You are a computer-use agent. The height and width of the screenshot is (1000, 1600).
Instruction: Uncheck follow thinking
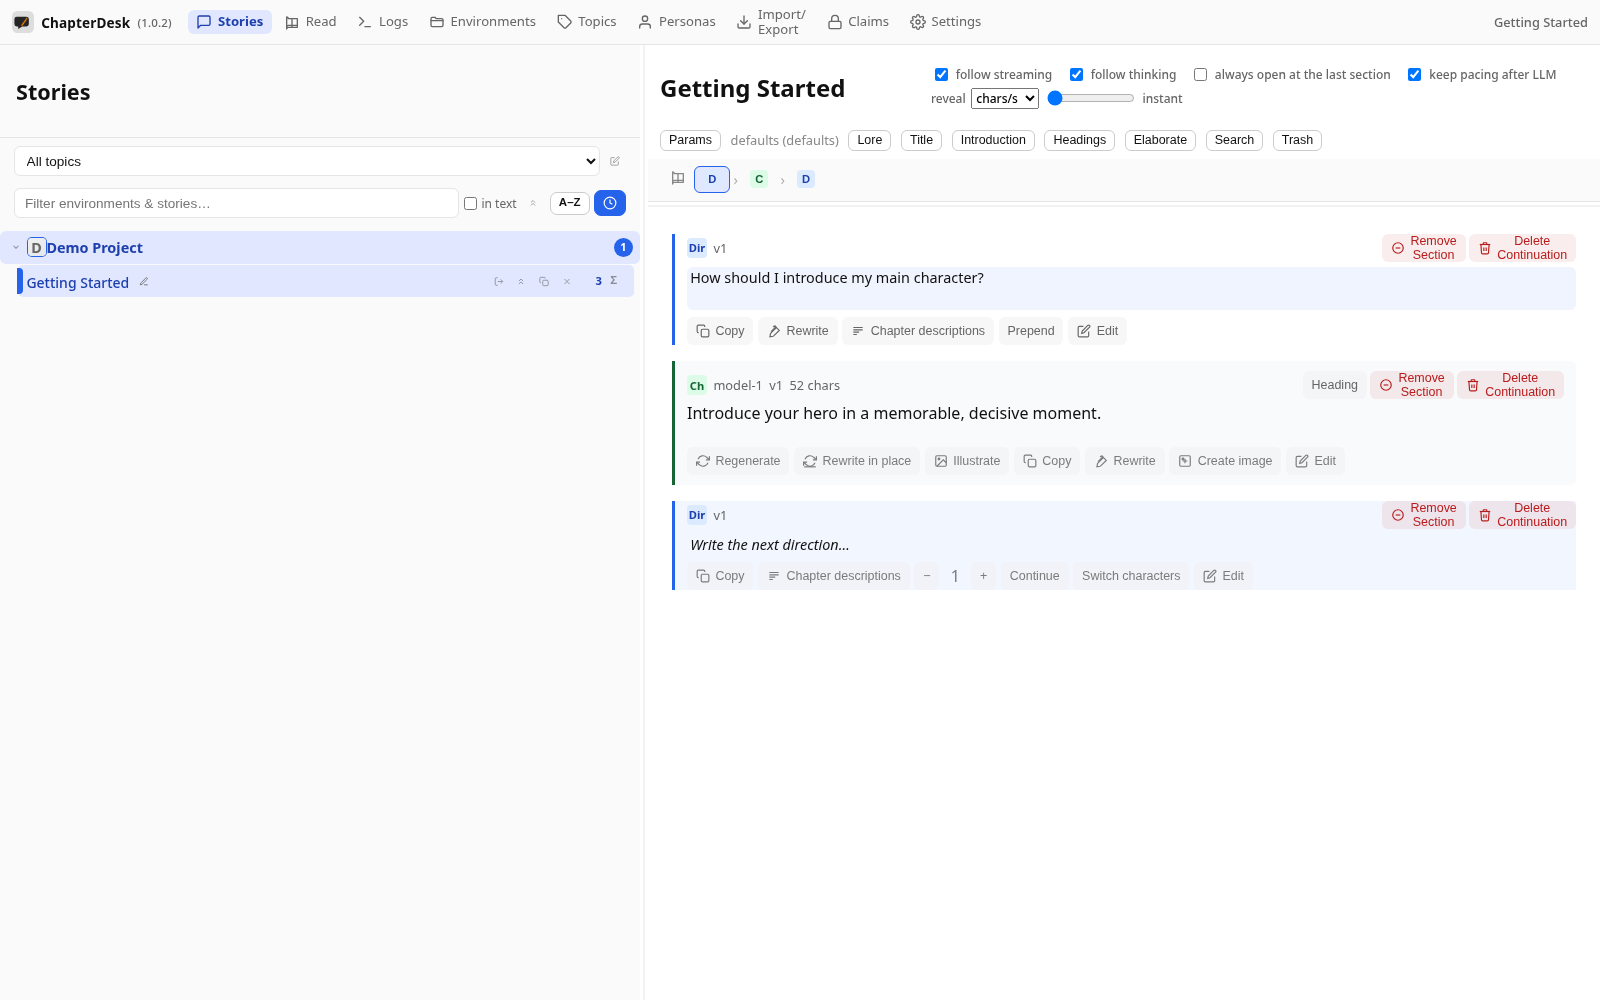pos(1076,75)
